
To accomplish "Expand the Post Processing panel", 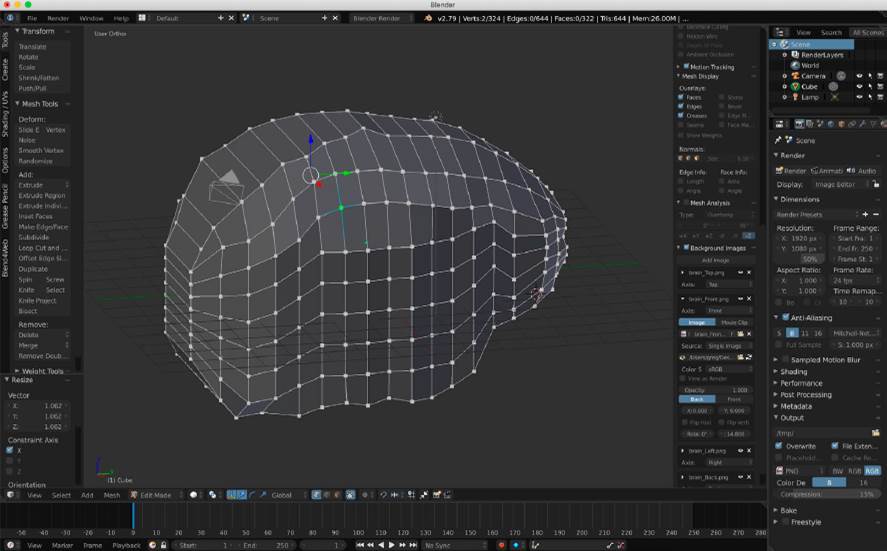I will (805, 394).
